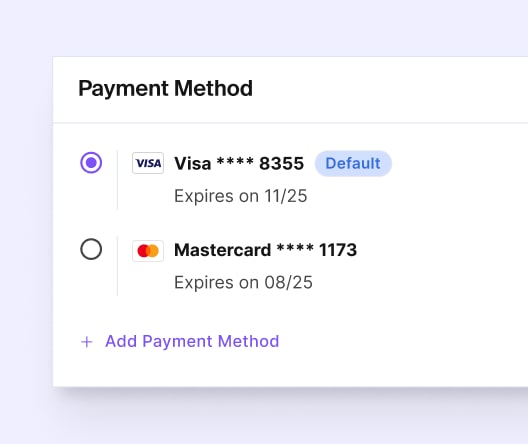Image resolution: width=528 pixels, height=444 pixels.
Task: Open the Add Payment Method link
Action: [192, 341]
